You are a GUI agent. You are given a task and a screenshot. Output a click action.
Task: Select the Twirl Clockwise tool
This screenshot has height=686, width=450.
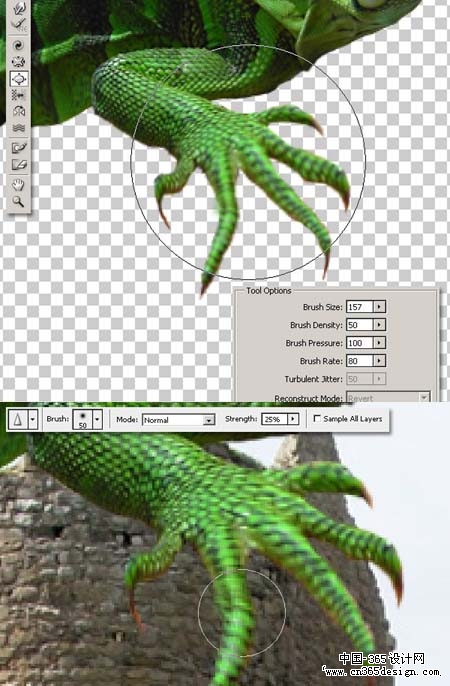pos(19,45)
